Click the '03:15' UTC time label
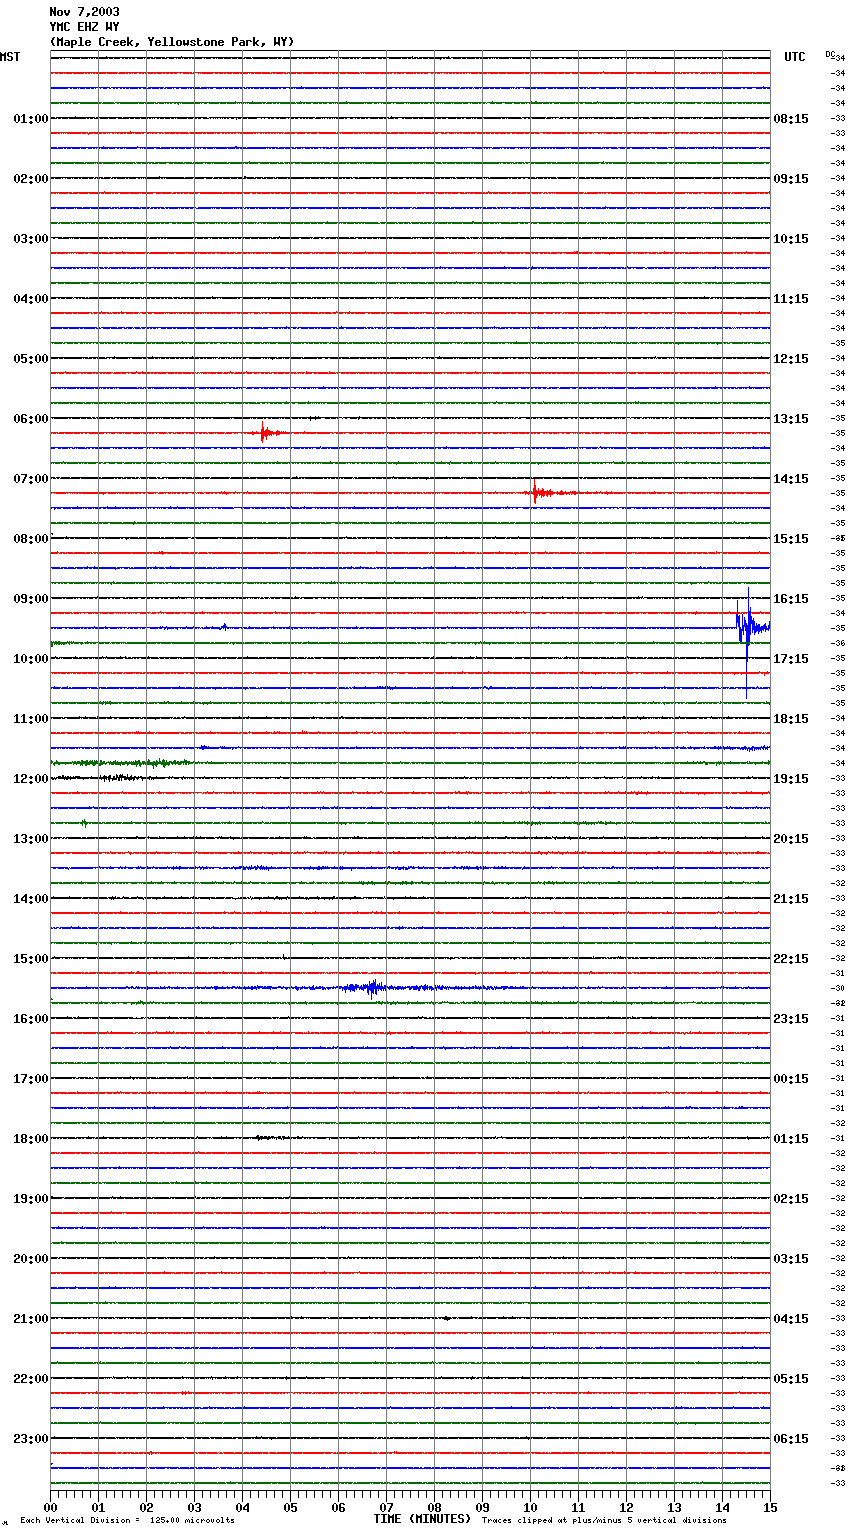The width and height of the screenshot is (850, 1534). tap(791, 1259)
